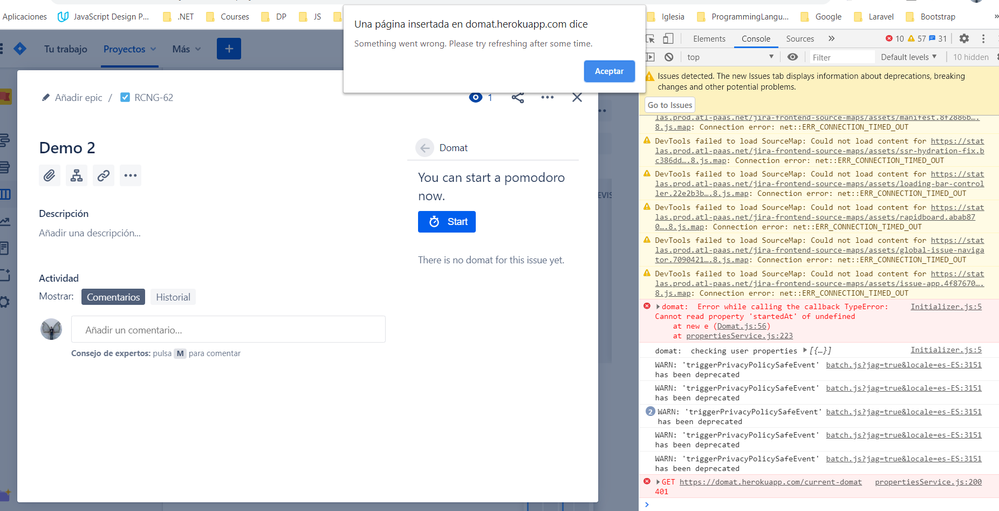Open DevTools settings gear
The height and width of the screenshot is (511, 999).
coord(964,39)
